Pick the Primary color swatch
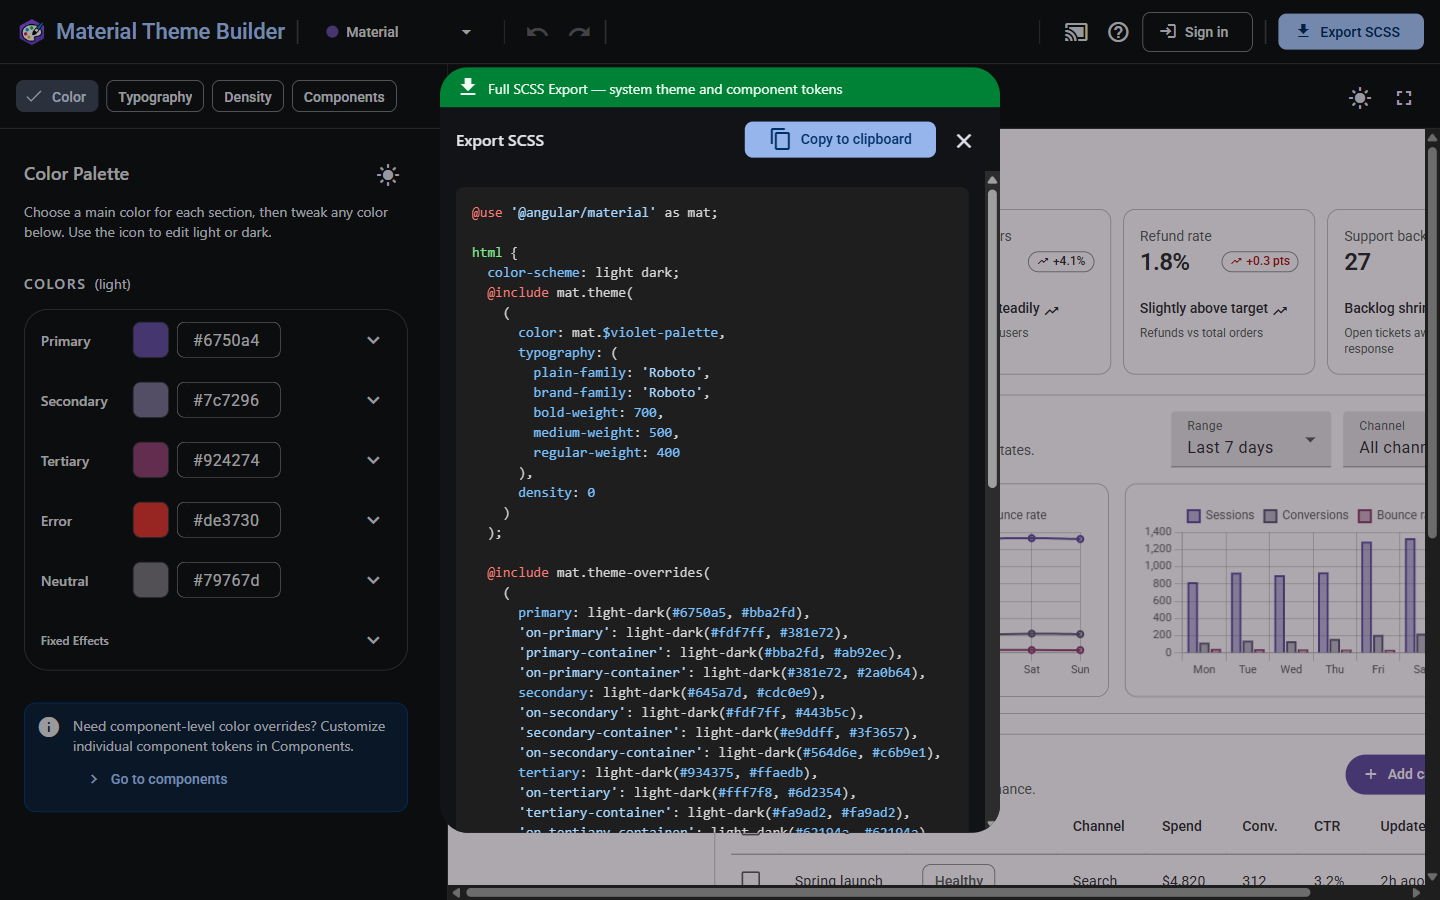1440x900 pixels. pyautogui.click(x=151, y=340)
